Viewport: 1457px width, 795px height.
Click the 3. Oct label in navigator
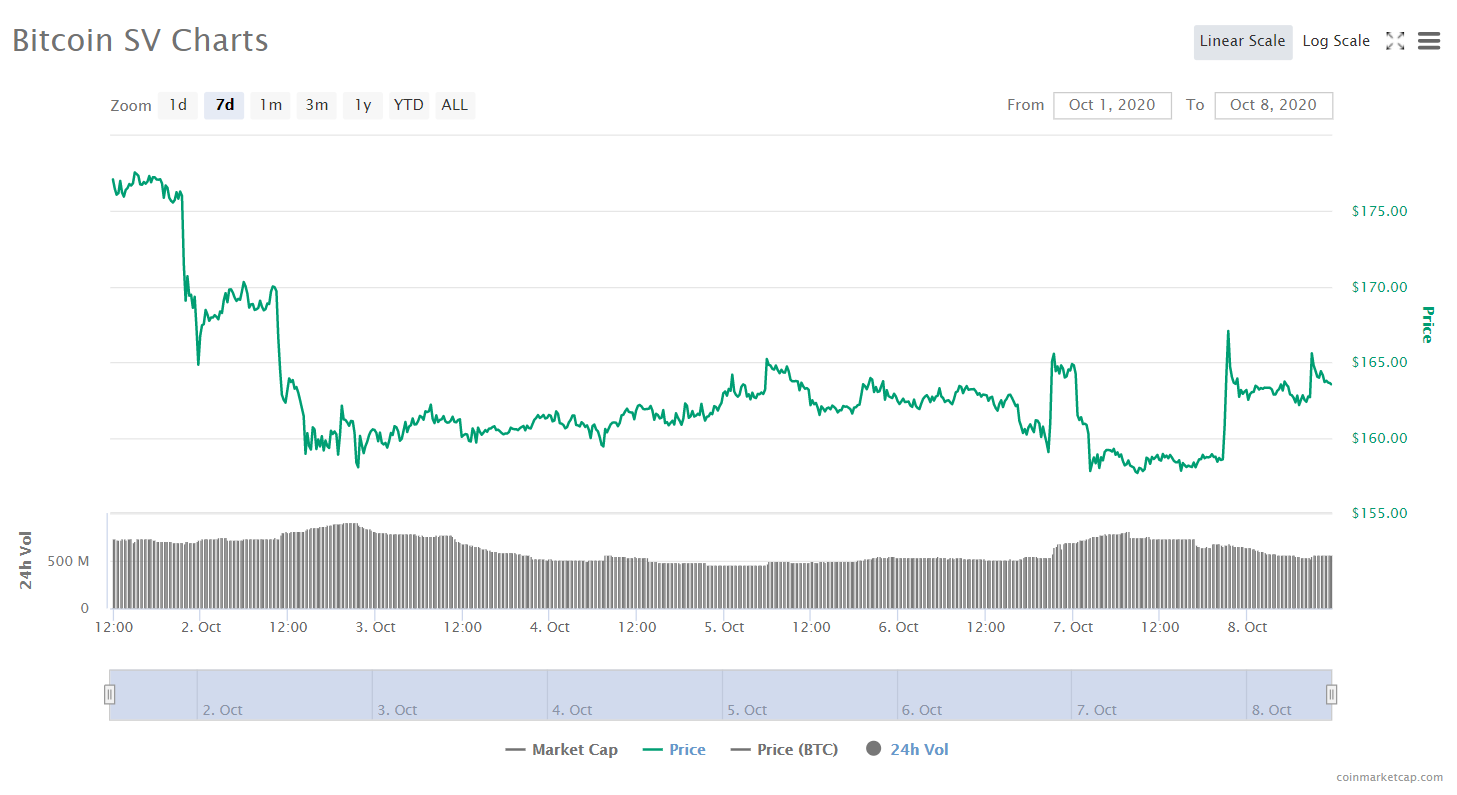pos(397,710)
